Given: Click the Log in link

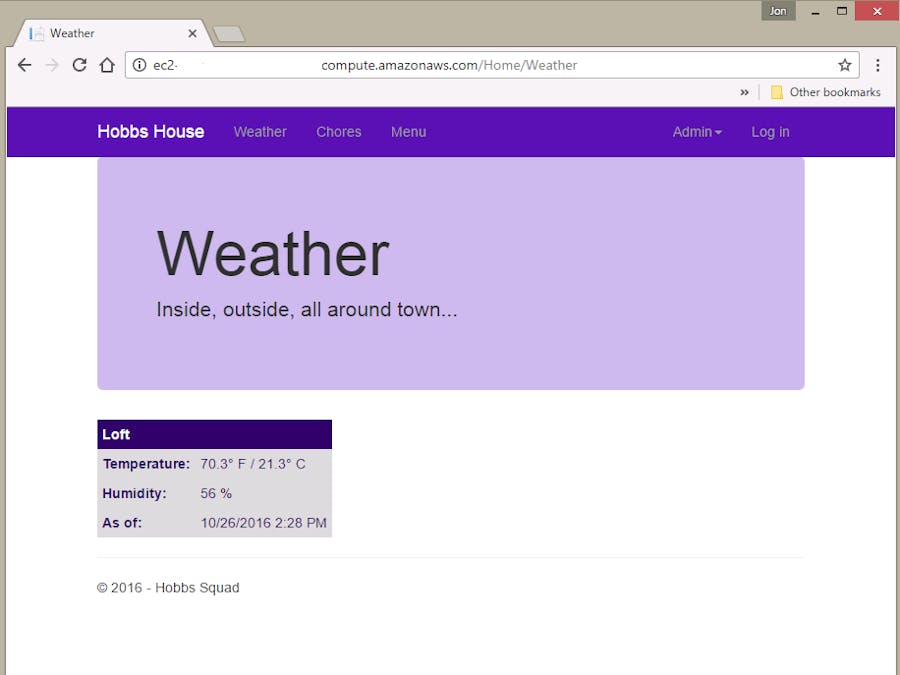Looking at the screenshot, I should (x=770, y=131).
